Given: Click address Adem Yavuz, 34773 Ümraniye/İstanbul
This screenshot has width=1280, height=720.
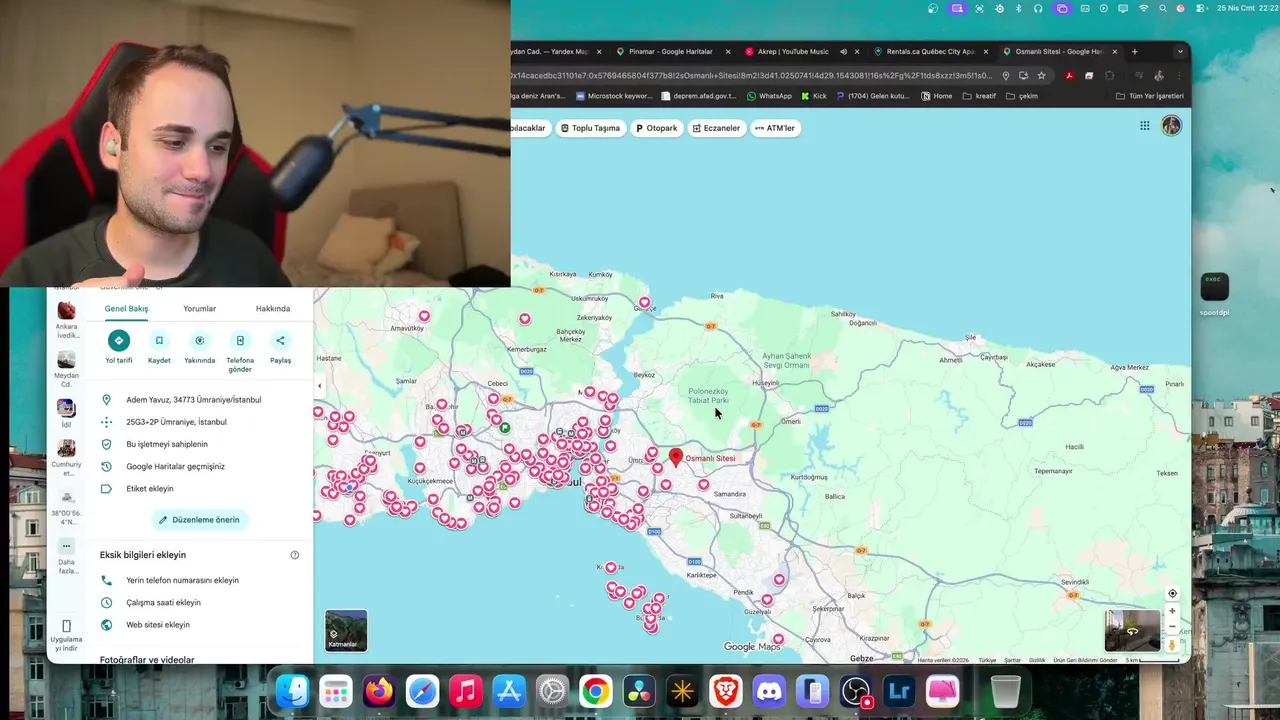Looking at the screenshot, I should (194, 400).
